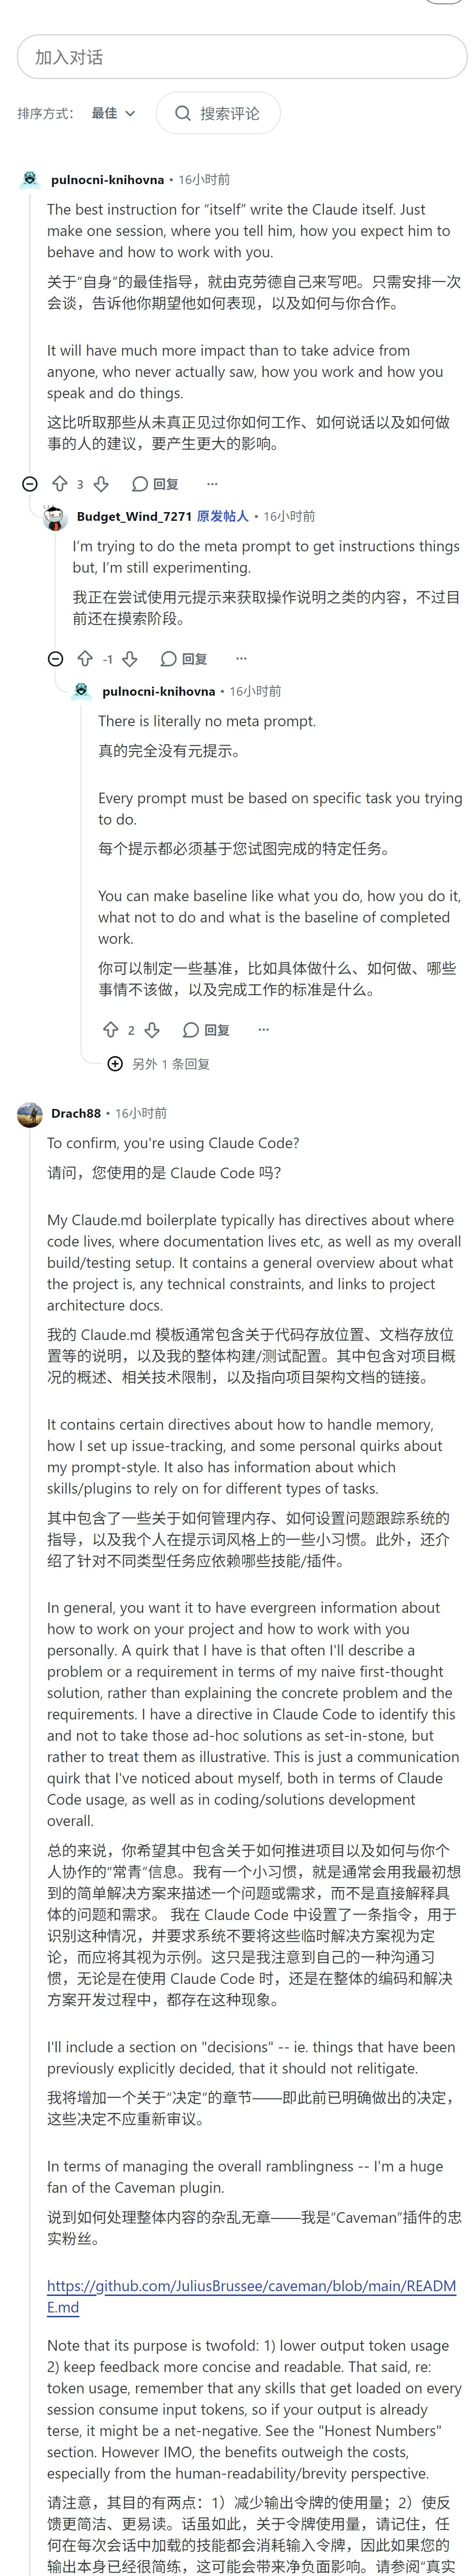Viewport: 475px width, 2576px height.
Task: Downvote Budget_Wind_7271's reply
Action: coord(130,658)
